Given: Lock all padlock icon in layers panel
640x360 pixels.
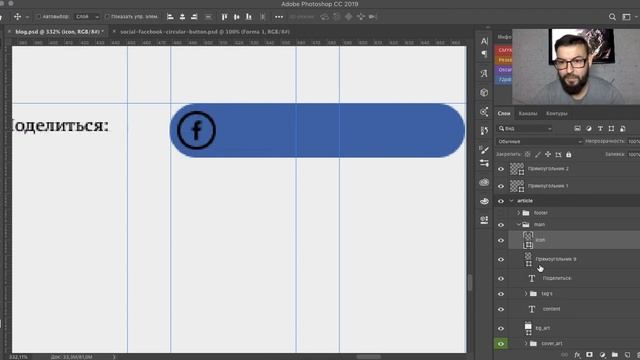Looking at the screenshot, I should [x=569, y=154].
